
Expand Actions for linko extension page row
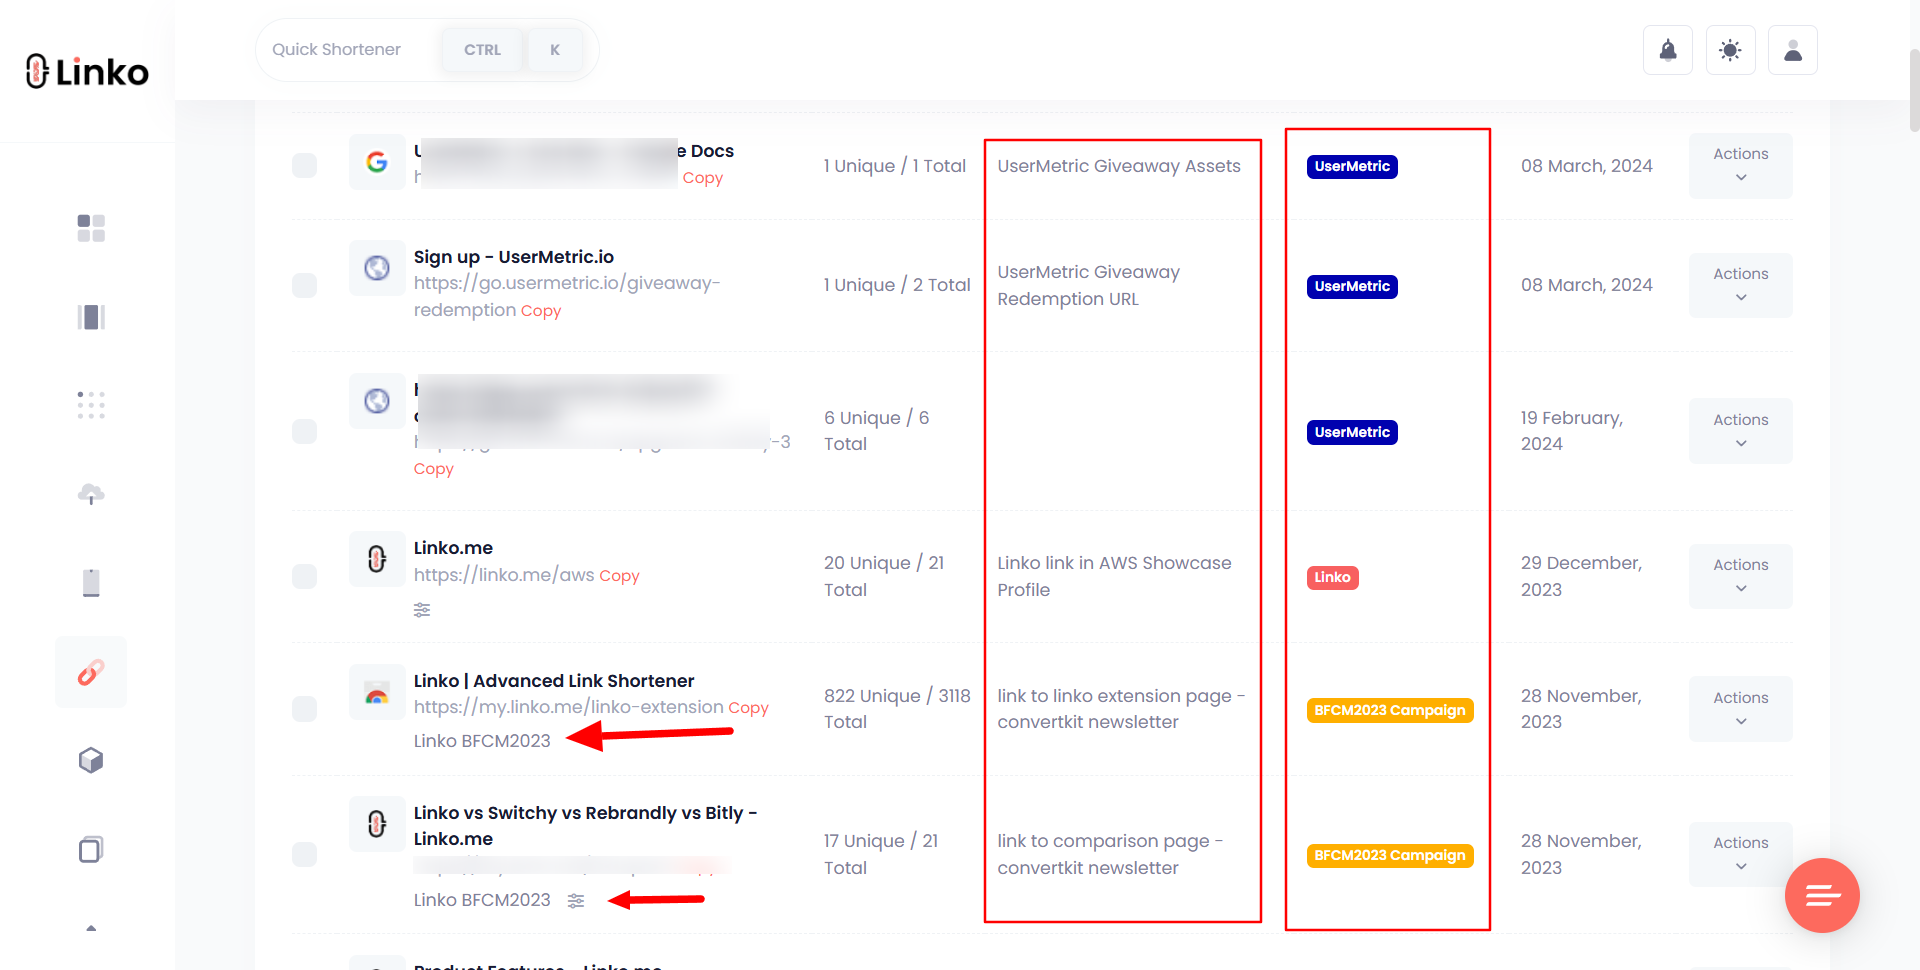tap(1740, 709)
